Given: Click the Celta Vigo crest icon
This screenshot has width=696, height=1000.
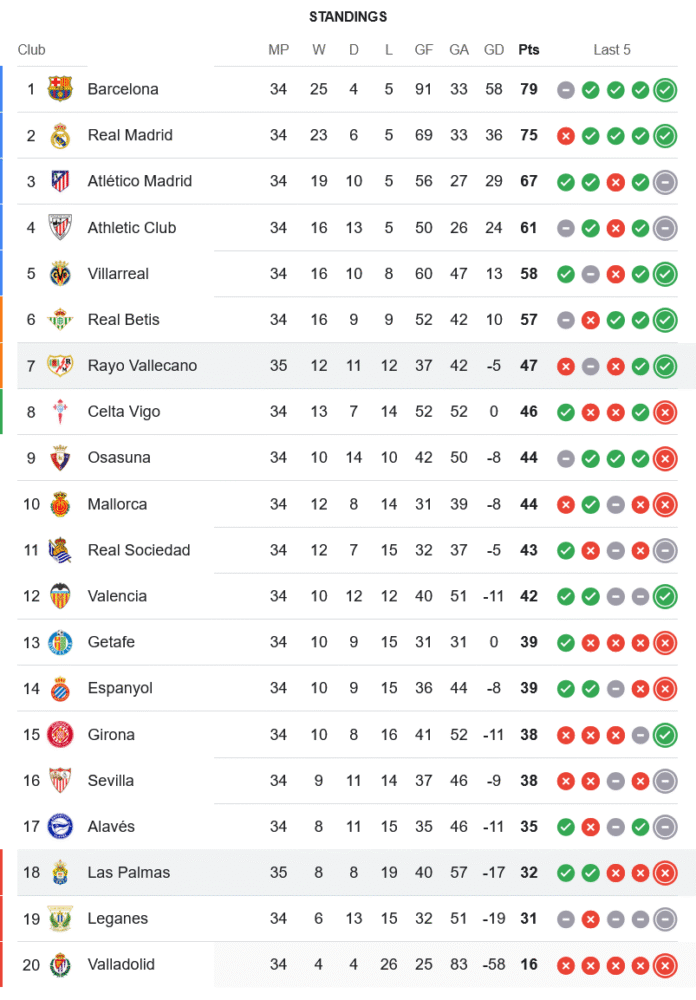Looking at the screenshot, I should point(60,411).
